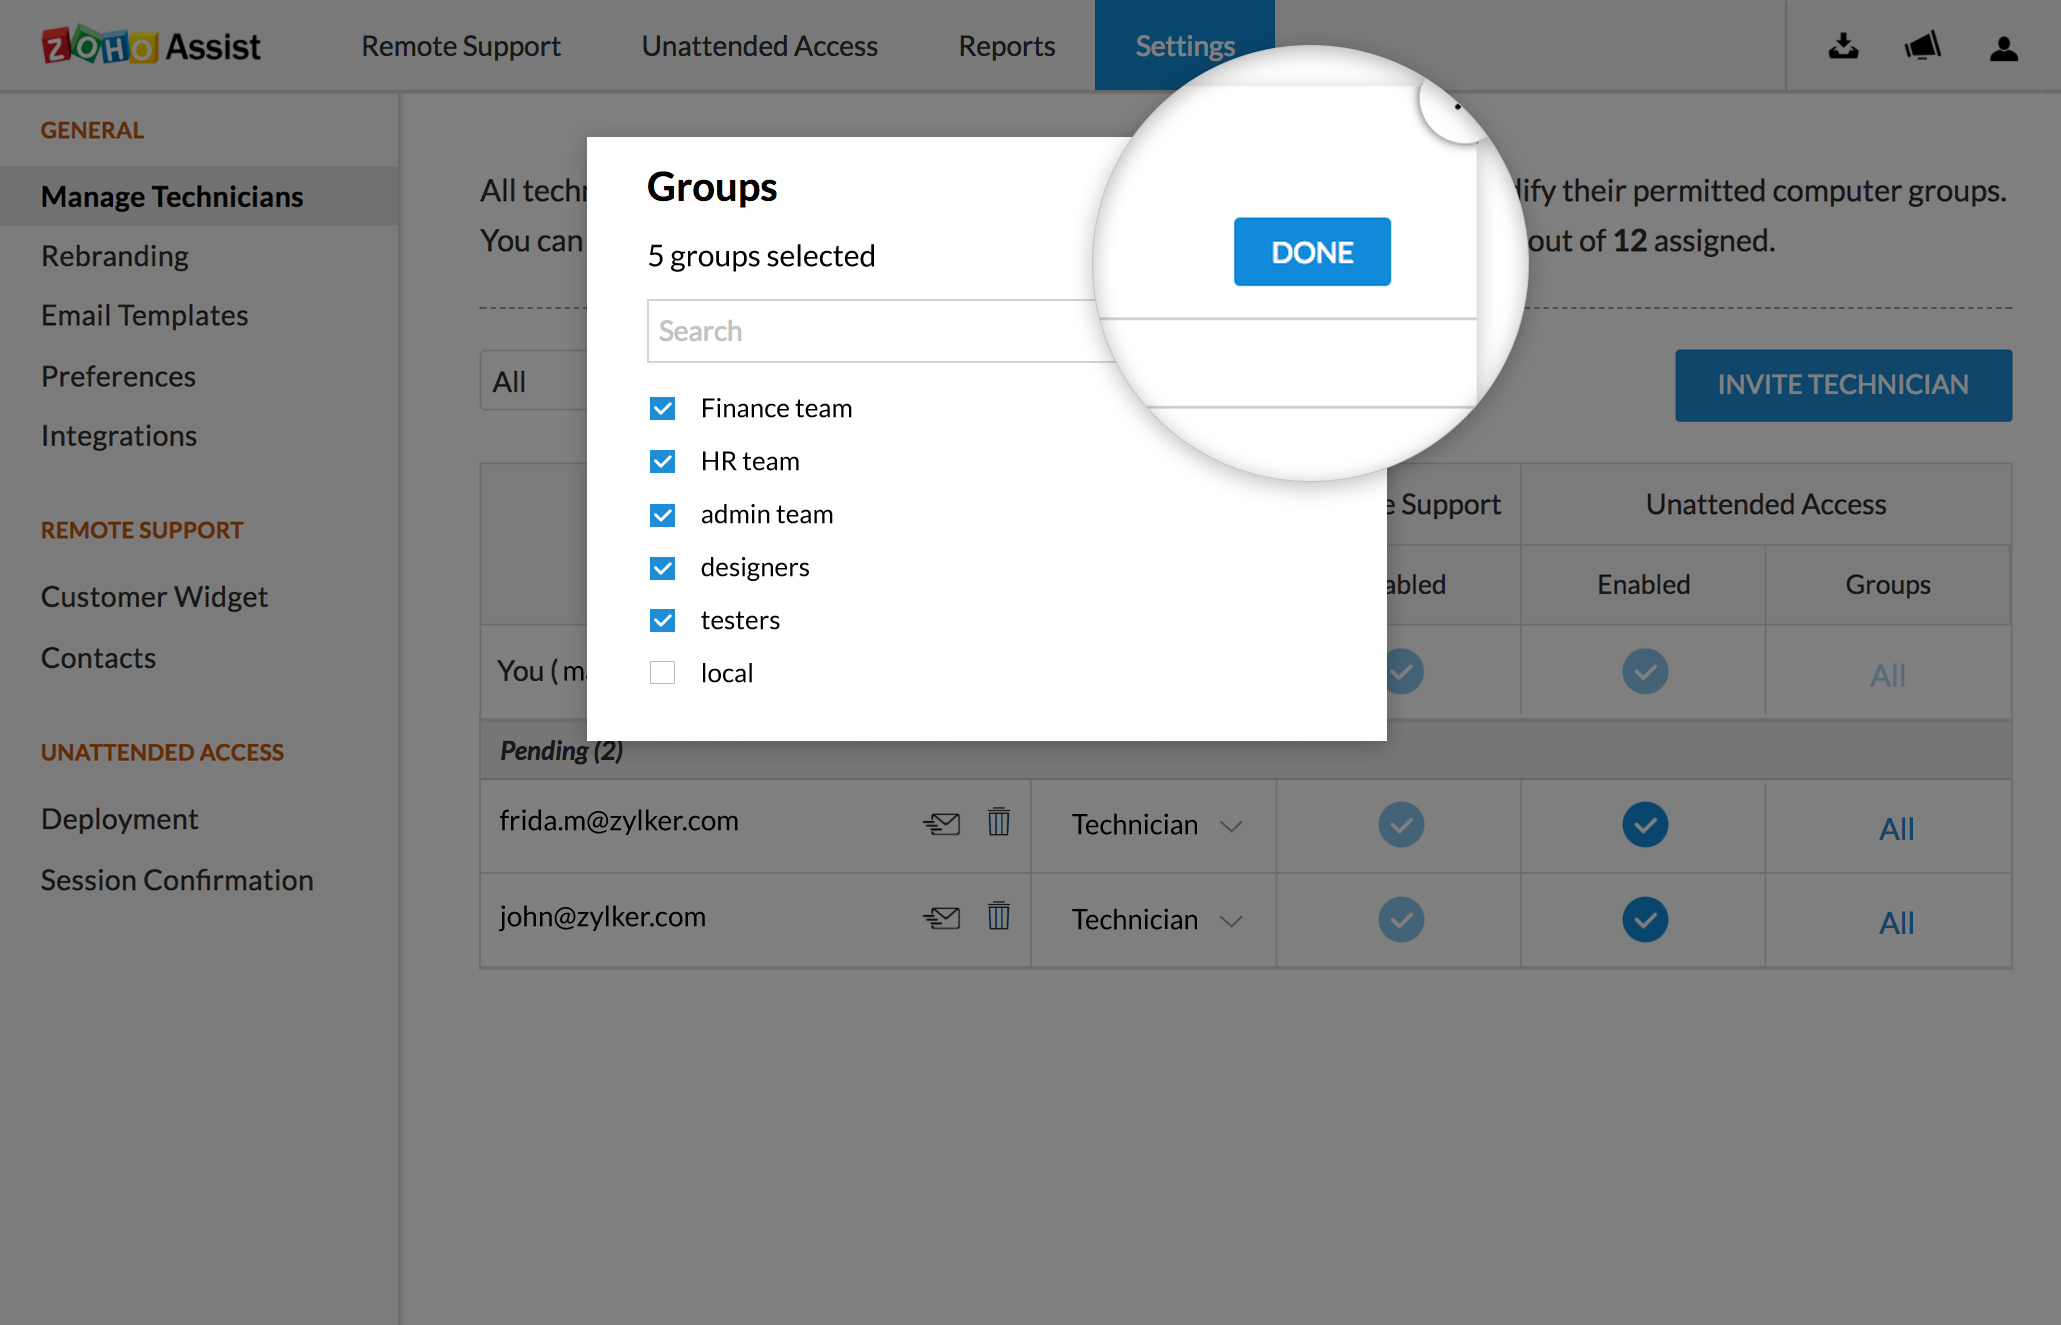Image resolution: width=2061 pixels, height=1325 pixels.
Task: Toggle unattended access for frida.m@zylker.com
Action: [1644, 825]
